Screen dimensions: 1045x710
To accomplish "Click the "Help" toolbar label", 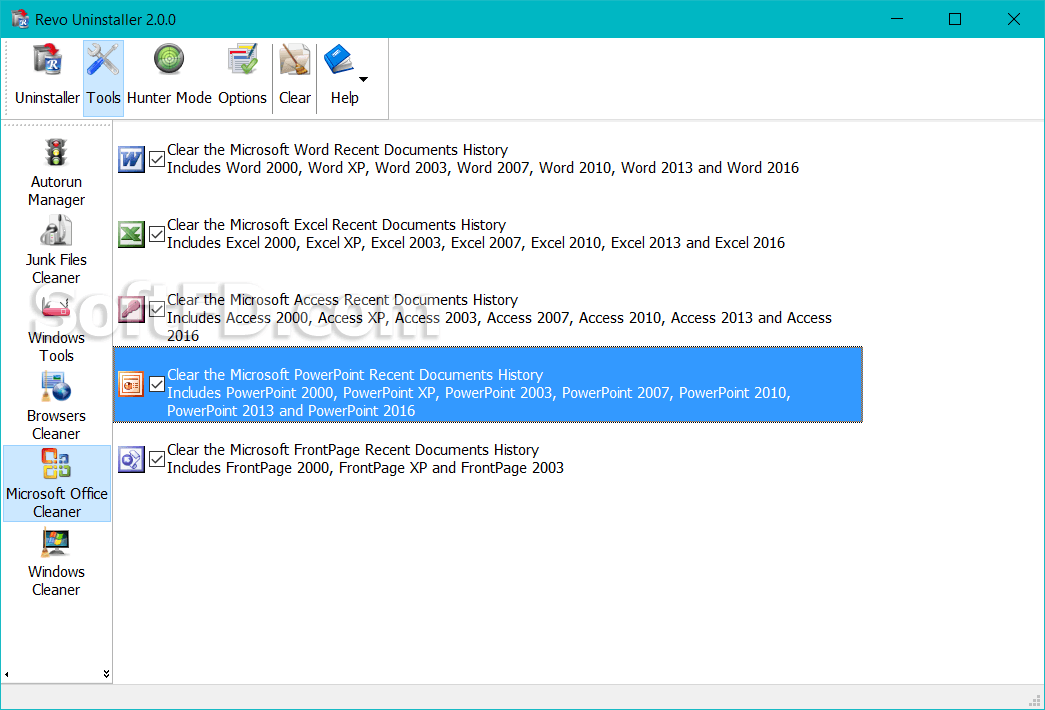I will [345, 98].
